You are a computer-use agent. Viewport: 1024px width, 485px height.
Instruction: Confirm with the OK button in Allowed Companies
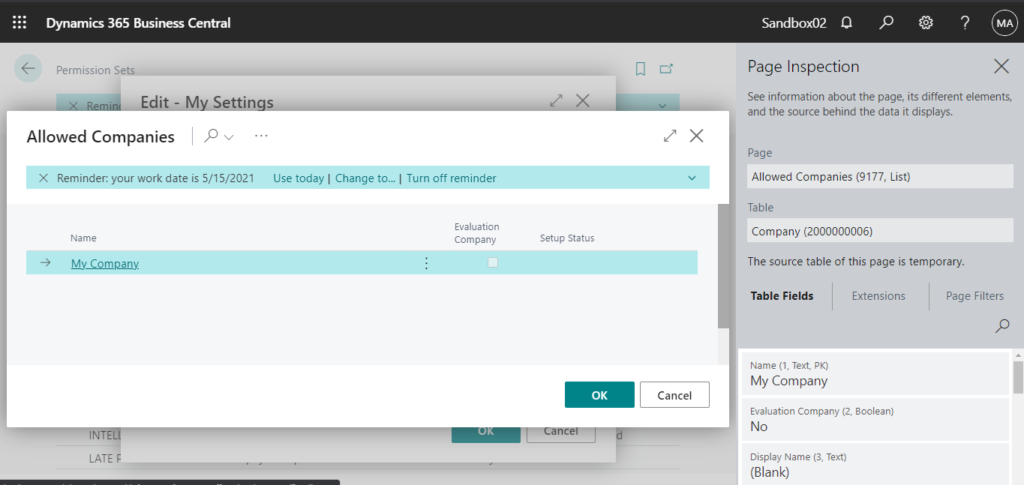(x=600, y=395)
